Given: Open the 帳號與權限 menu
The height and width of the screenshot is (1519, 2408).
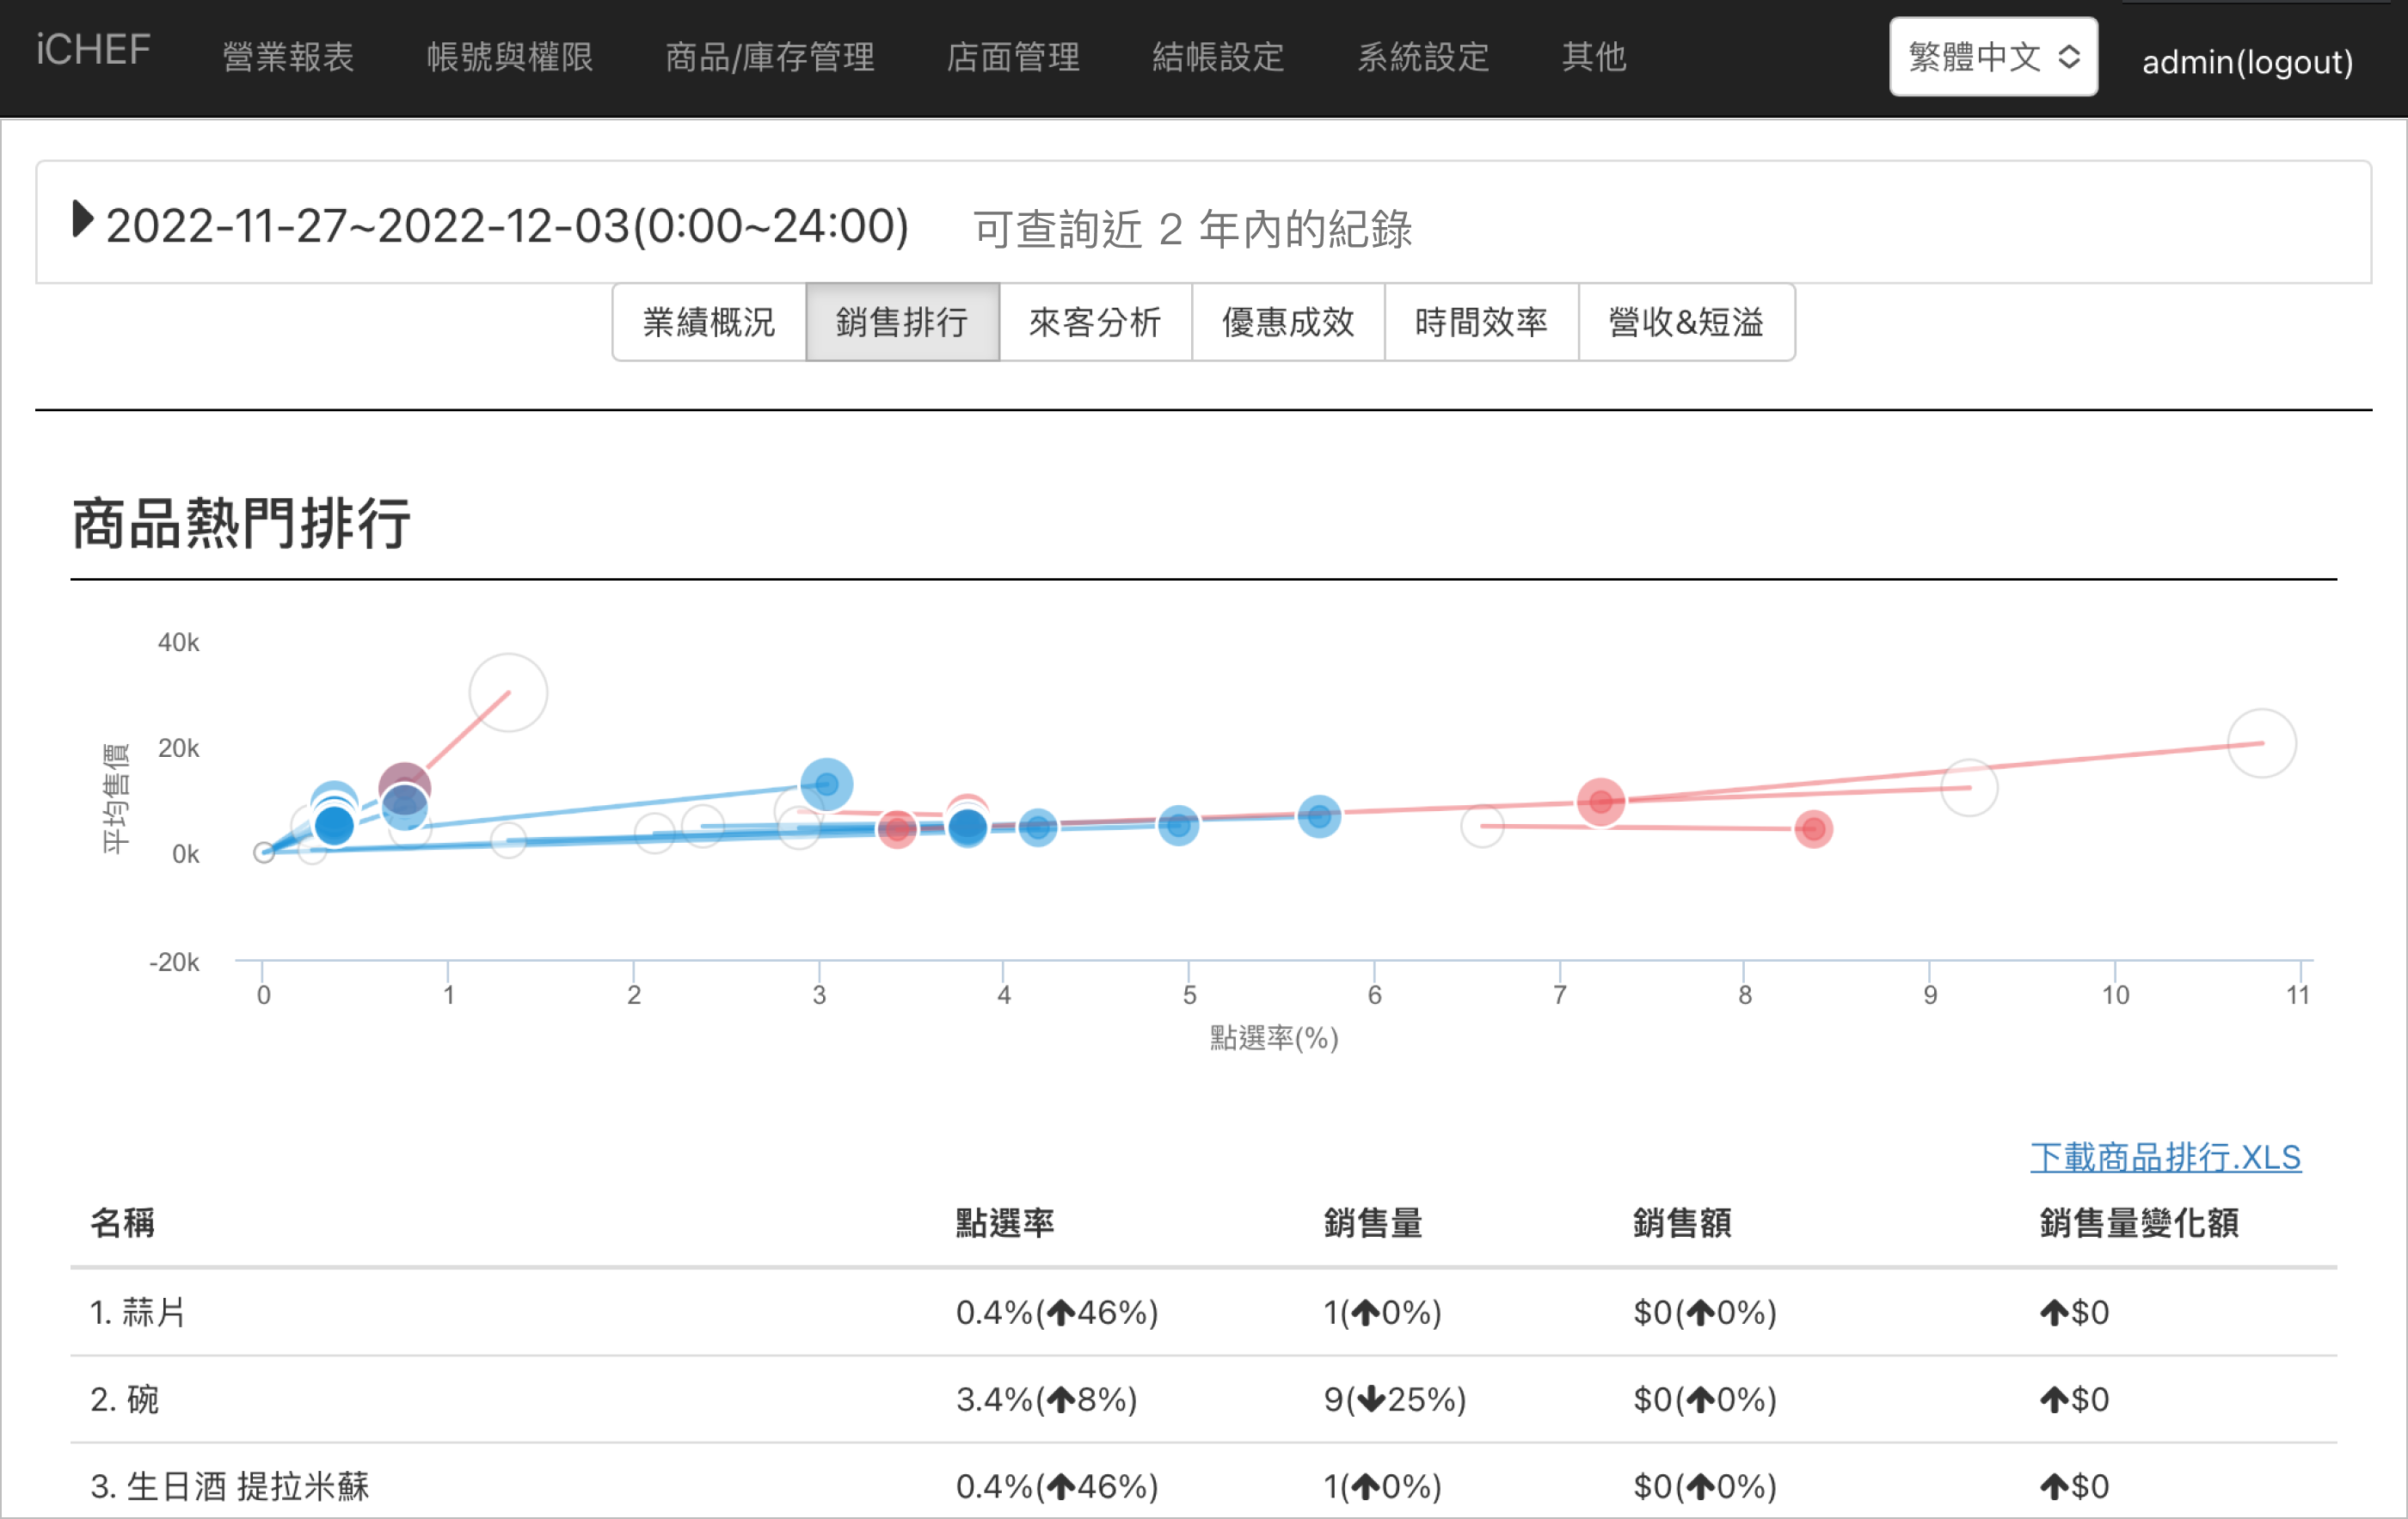Looking at the screenshot, I should 510,57.
